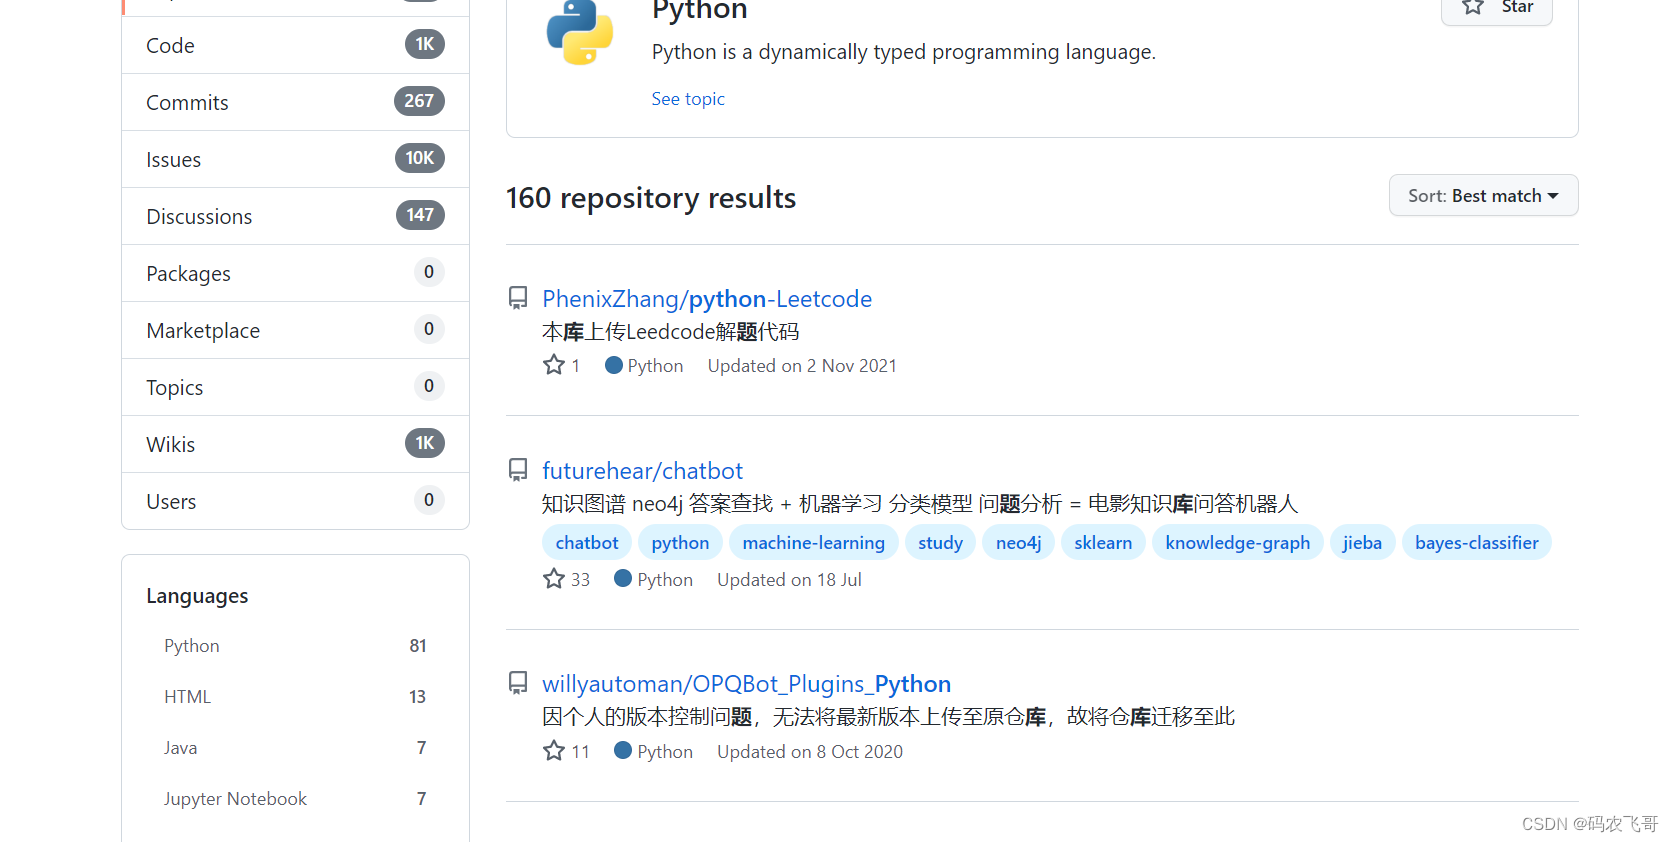Open the Sort: Best match dropdown
The image size is (1674, 842).
1483,195
